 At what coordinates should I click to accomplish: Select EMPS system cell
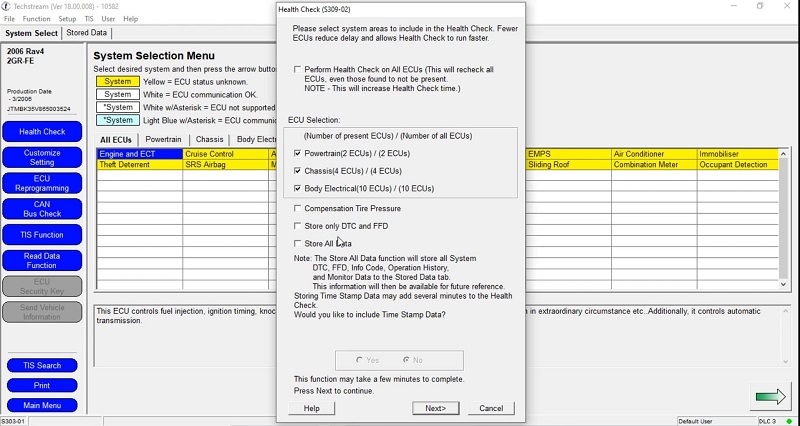[568, 154]
